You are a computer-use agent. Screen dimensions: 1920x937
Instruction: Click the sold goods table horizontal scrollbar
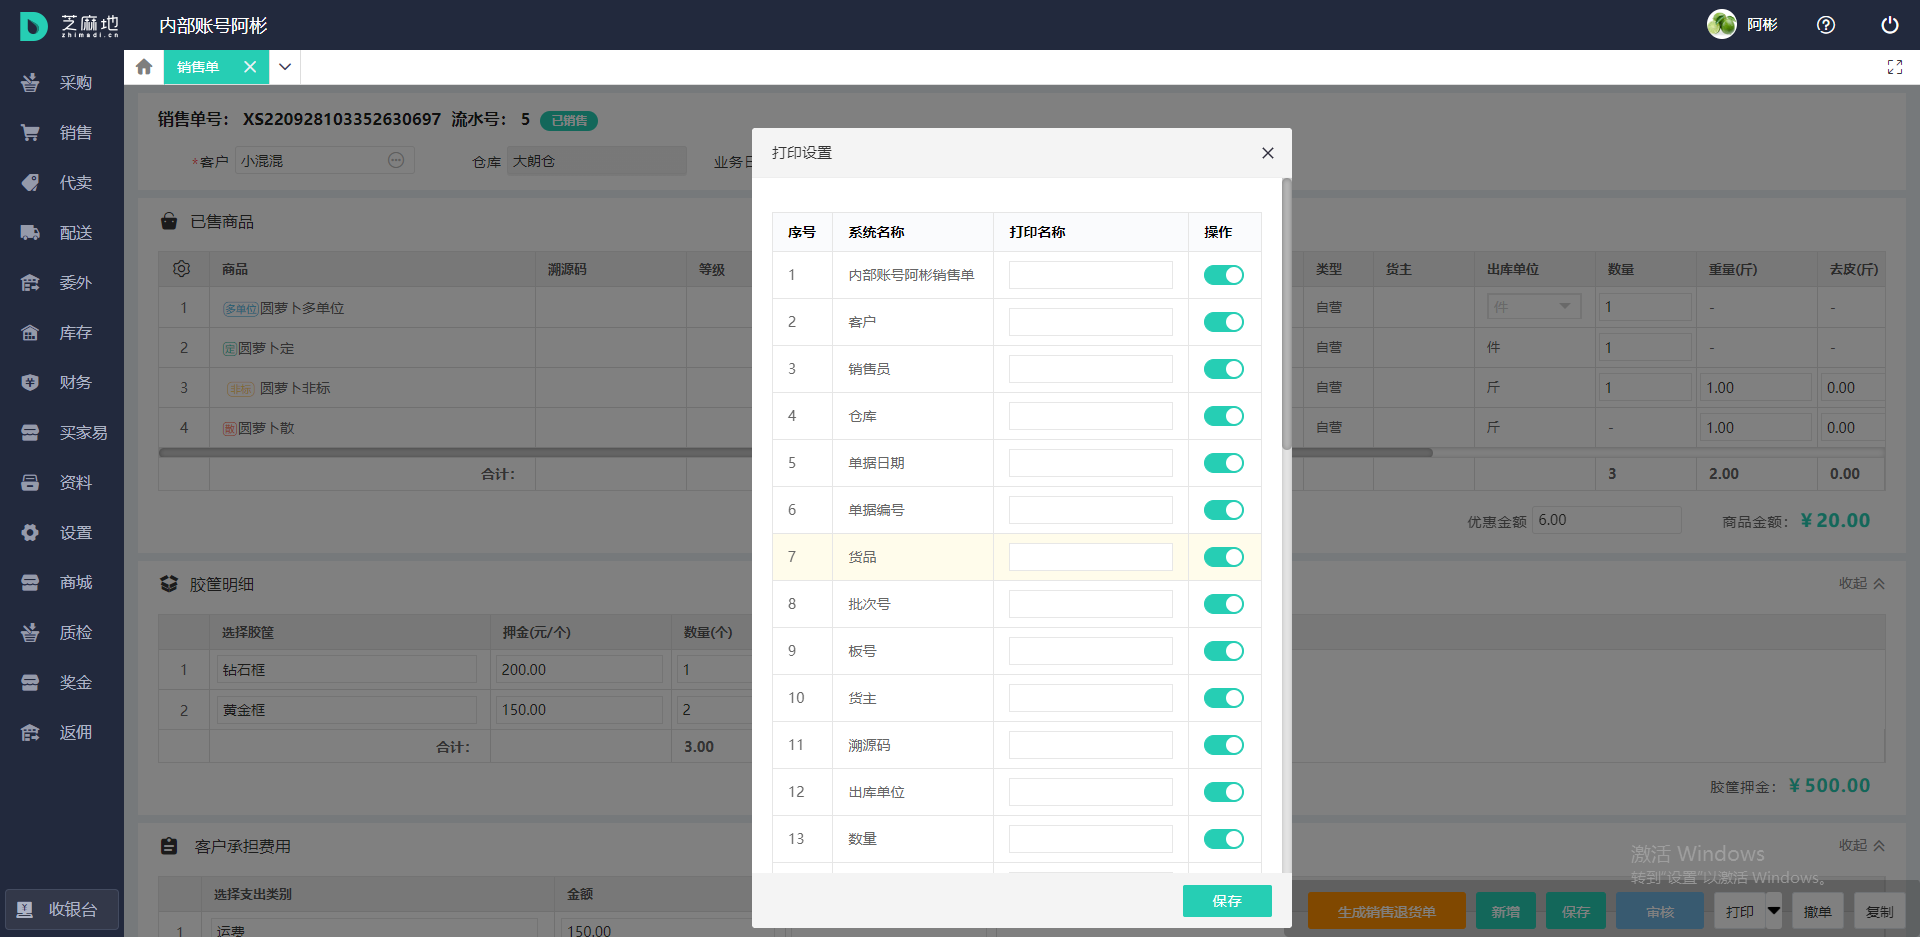(x=795, y=453)
